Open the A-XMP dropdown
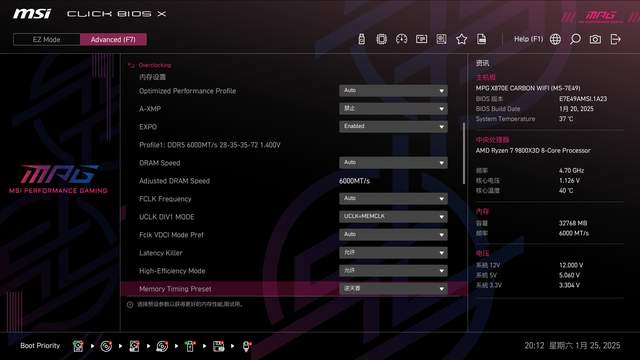Image resolution: width=640 pixels, height=360 pixels. [x=393, y=109]
